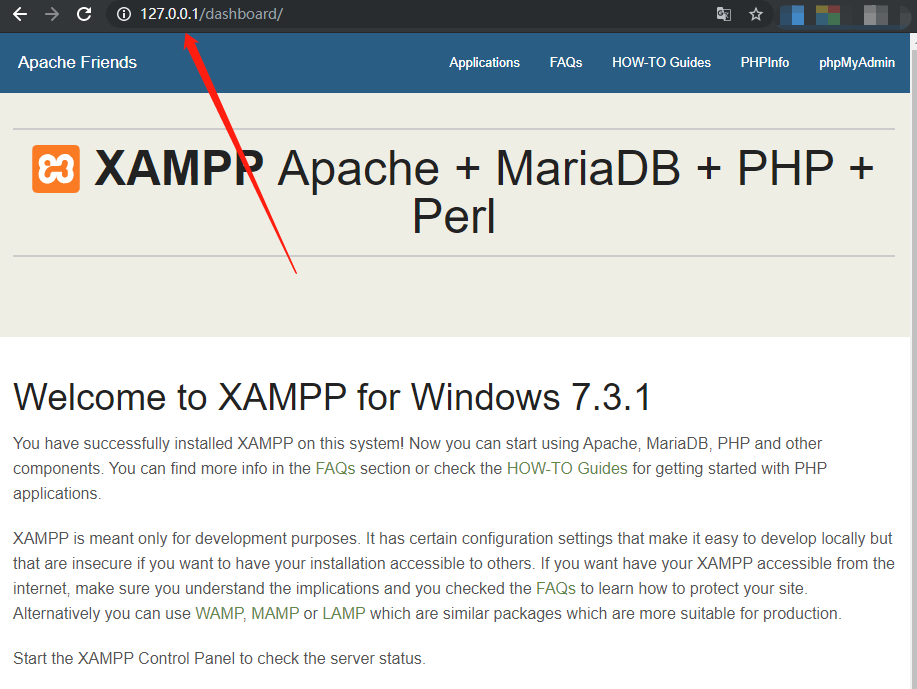
Task: Click the browser forward arrow
Action: [x=52, y=14]
